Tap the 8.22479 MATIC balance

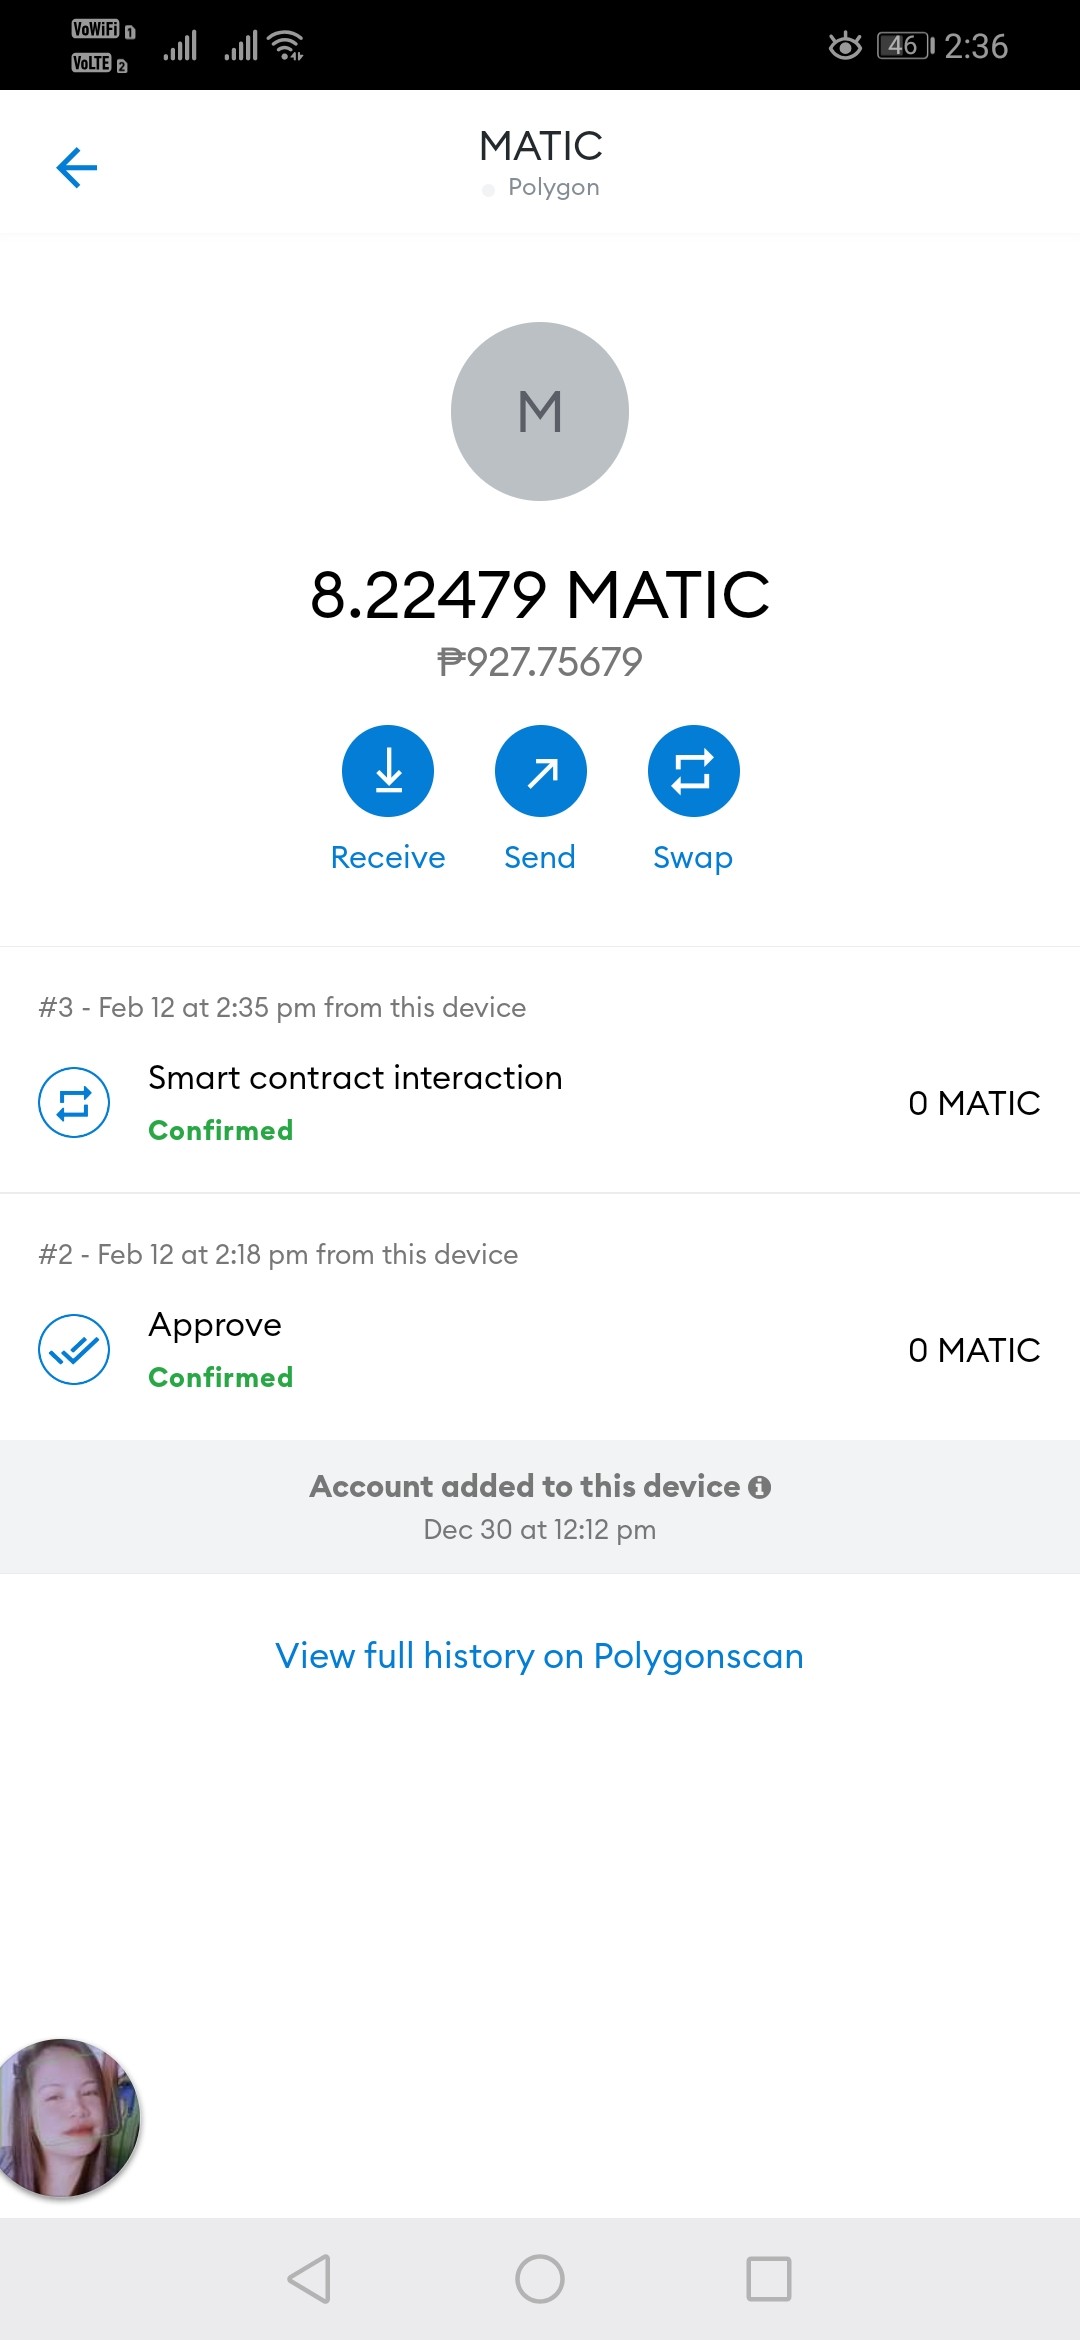coord(540,595)
